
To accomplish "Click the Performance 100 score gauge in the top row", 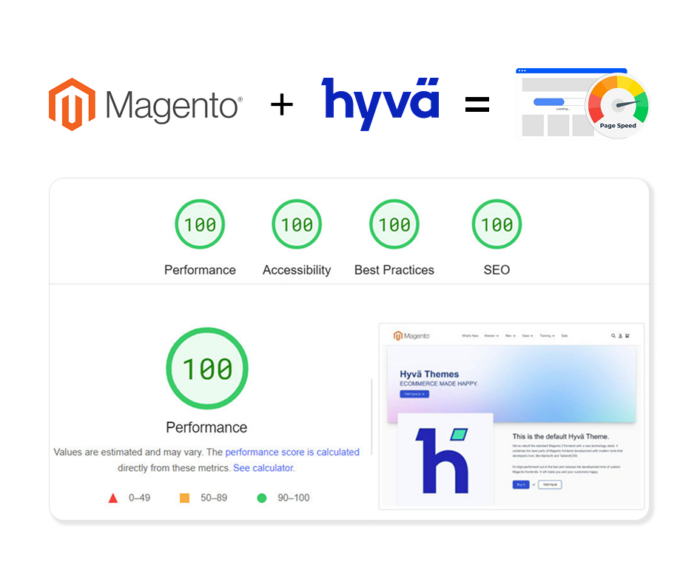I will (200, 225).
